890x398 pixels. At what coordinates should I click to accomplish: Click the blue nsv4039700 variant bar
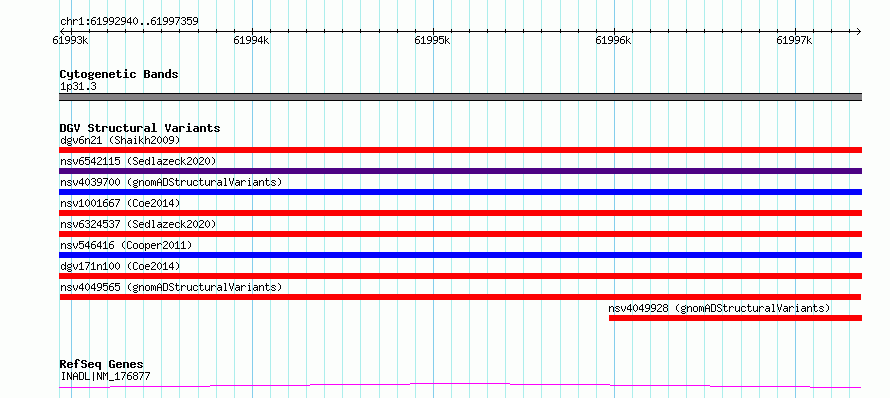tap(460, 192)
